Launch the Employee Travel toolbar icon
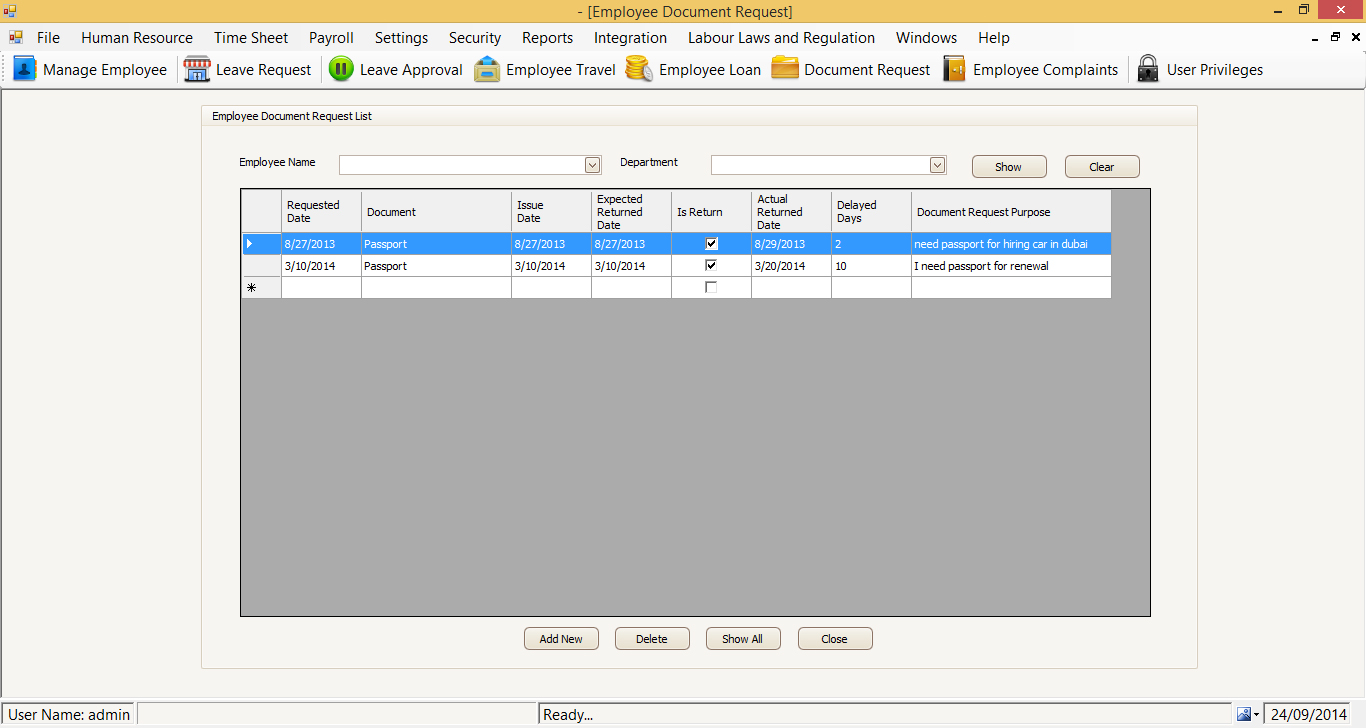Viewport: 1366px width, 728px height. click(x=487, y=69)
